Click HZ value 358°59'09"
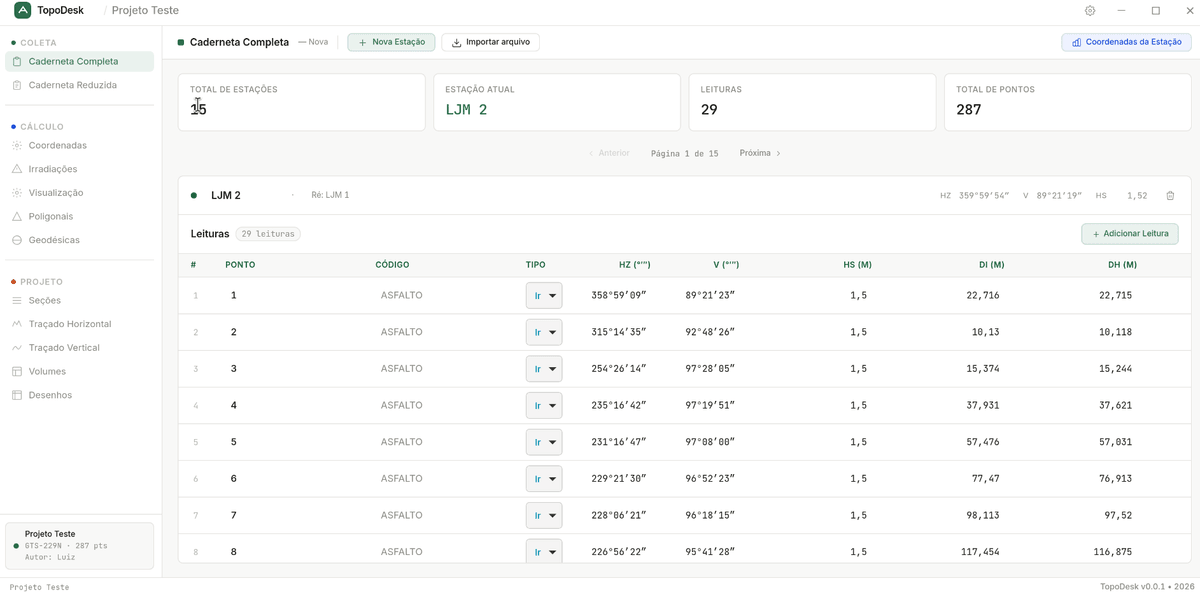The width and height of the screenshot is (1200, 593). tap(619, 295)
